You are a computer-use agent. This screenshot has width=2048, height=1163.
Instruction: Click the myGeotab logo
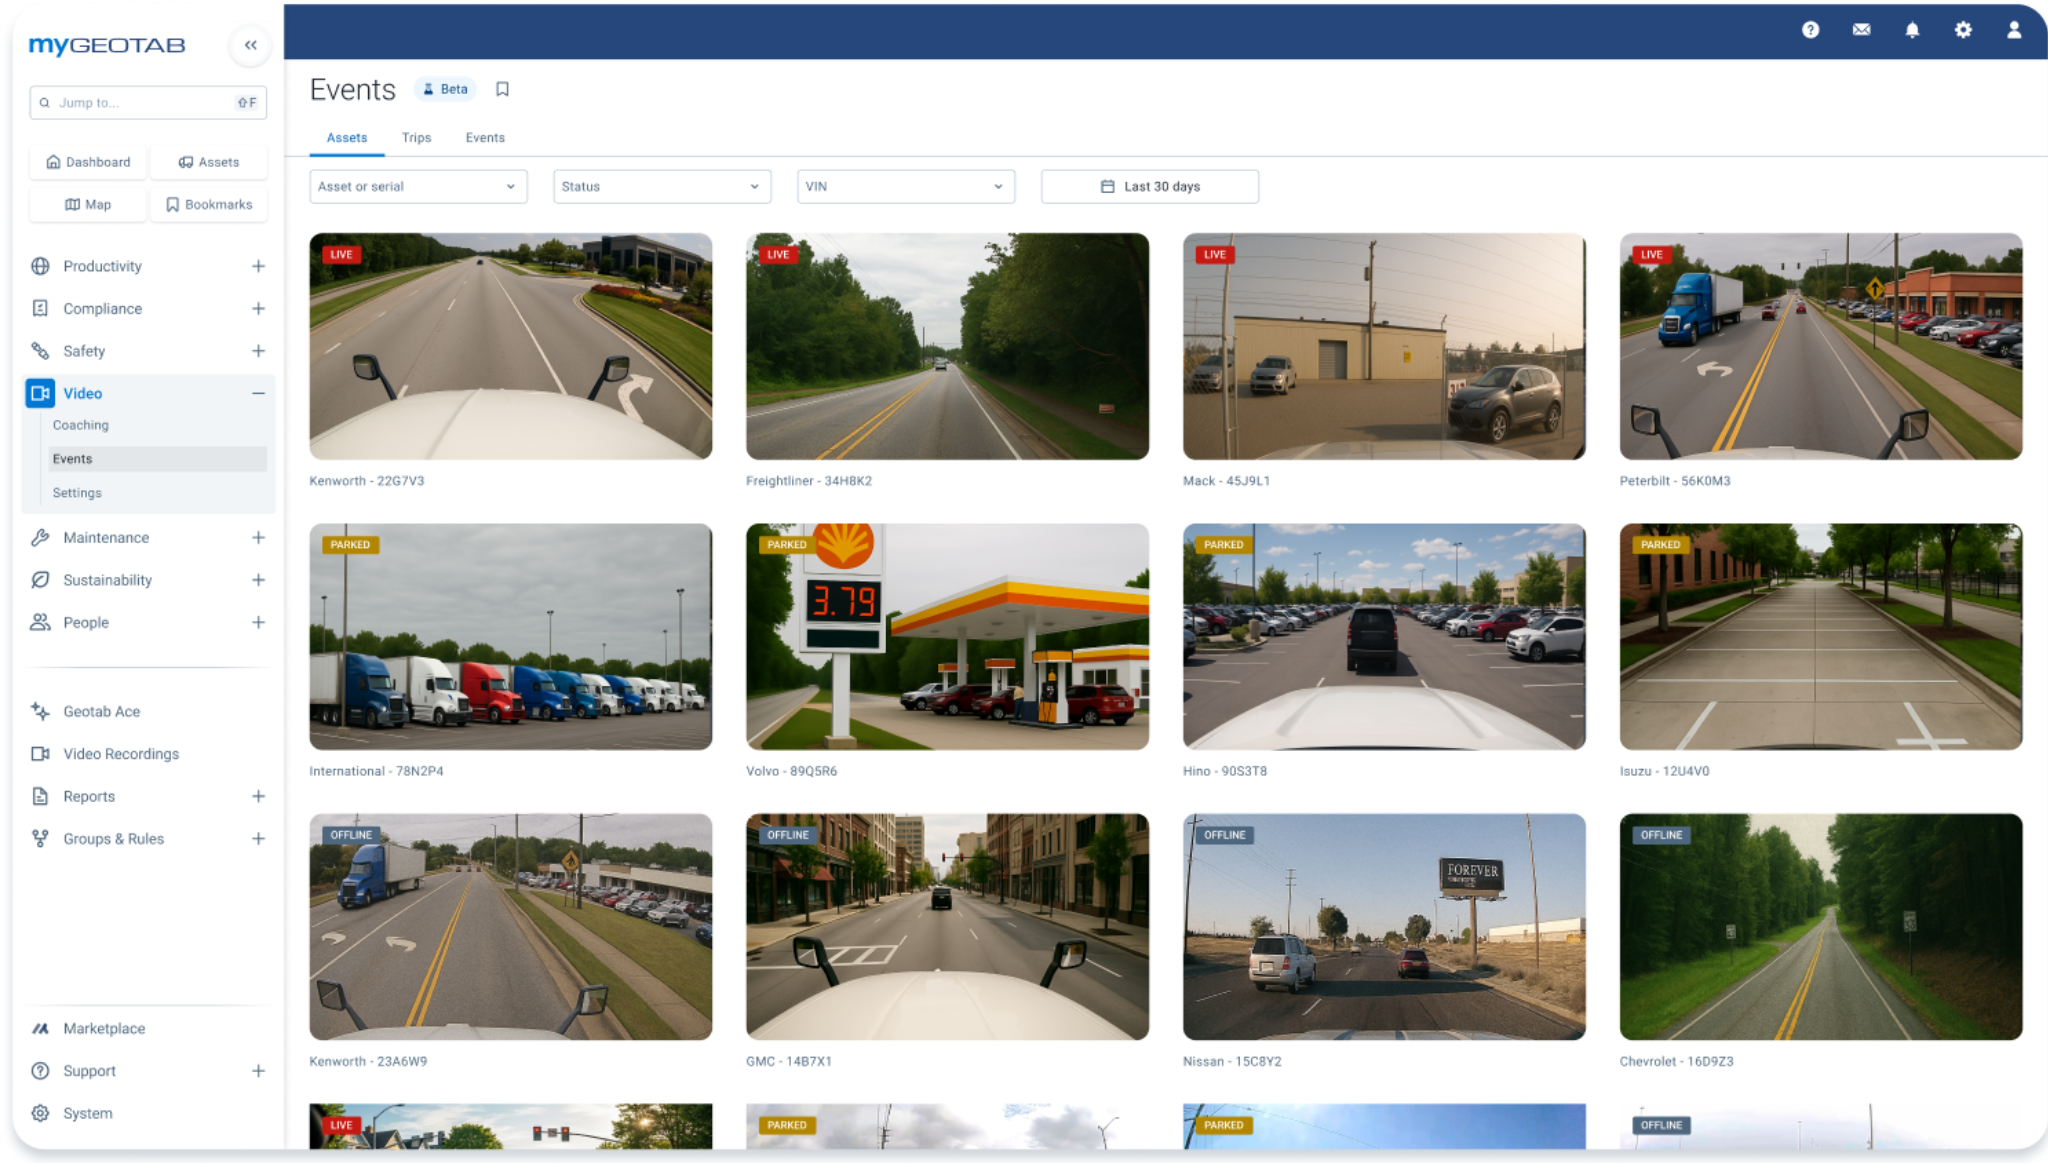[x=107, y=45]
